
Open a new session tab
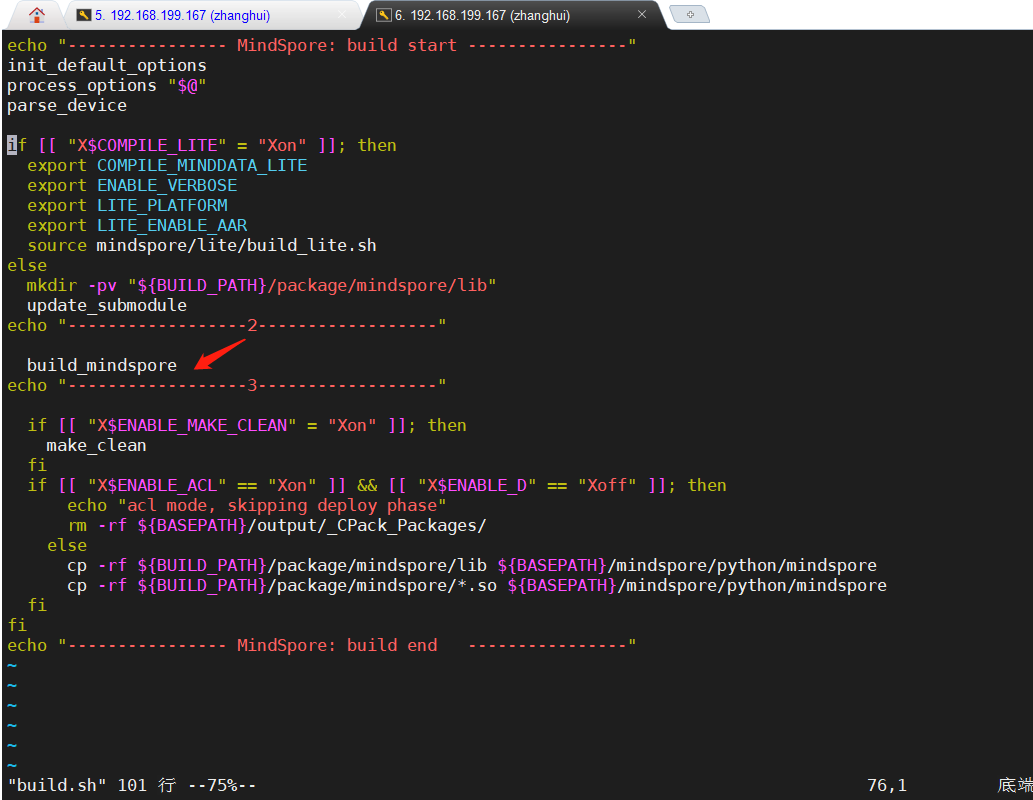(x=690, y=14)
